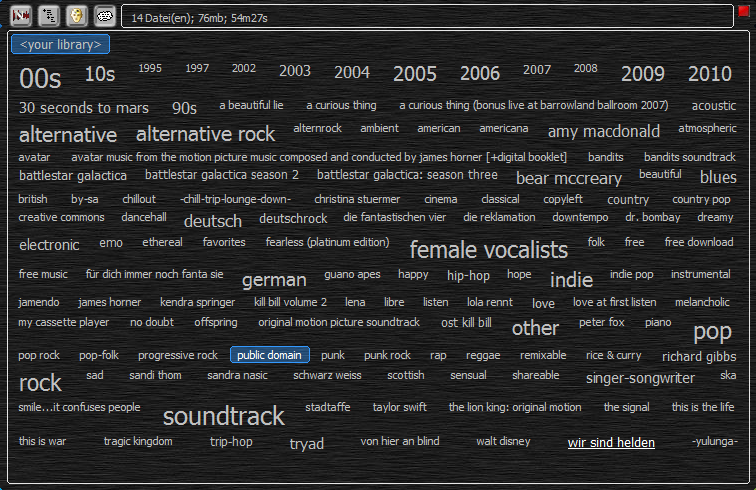Viewport: 756px width, 490px height.
Task: Click the creative commons tag
Action: click(x=61, y=218)
